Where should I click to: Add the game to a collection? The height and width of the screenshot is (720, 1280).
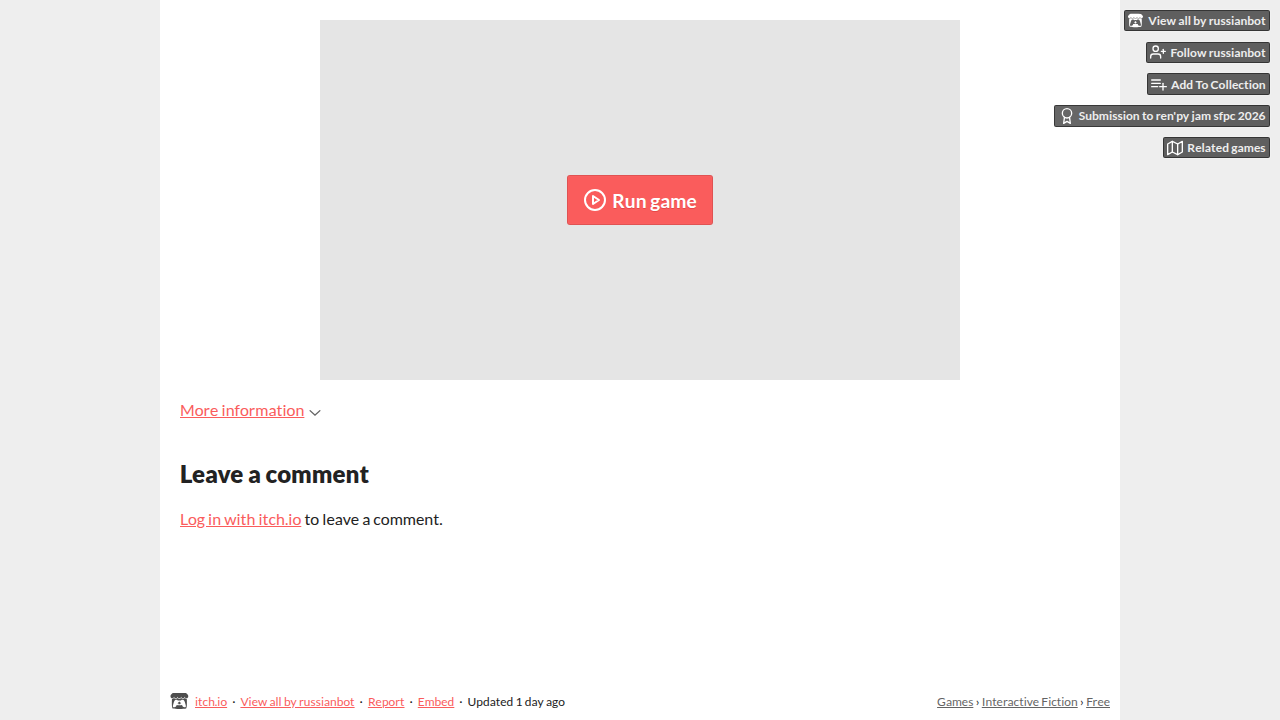(x=1208, y=85)
